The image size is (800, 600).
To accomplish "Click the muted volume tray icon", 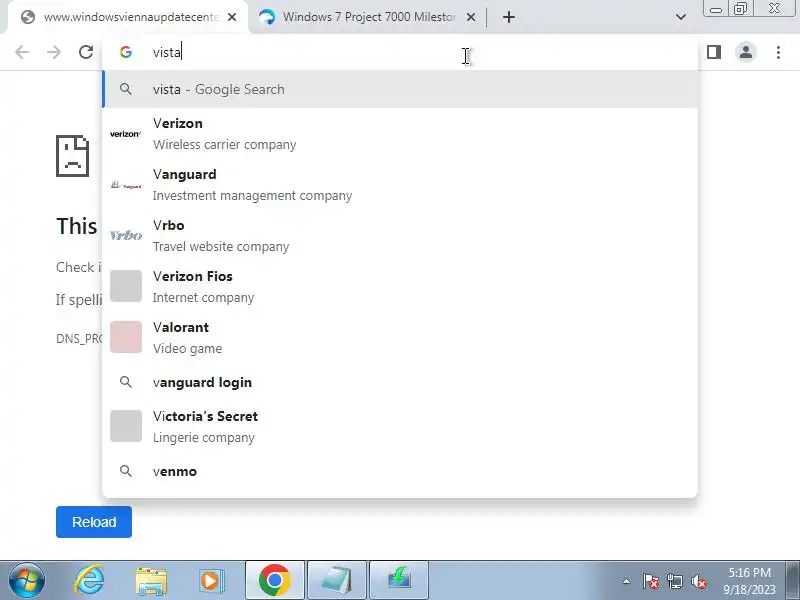I will pyautogui.click(x=699, y=581).
